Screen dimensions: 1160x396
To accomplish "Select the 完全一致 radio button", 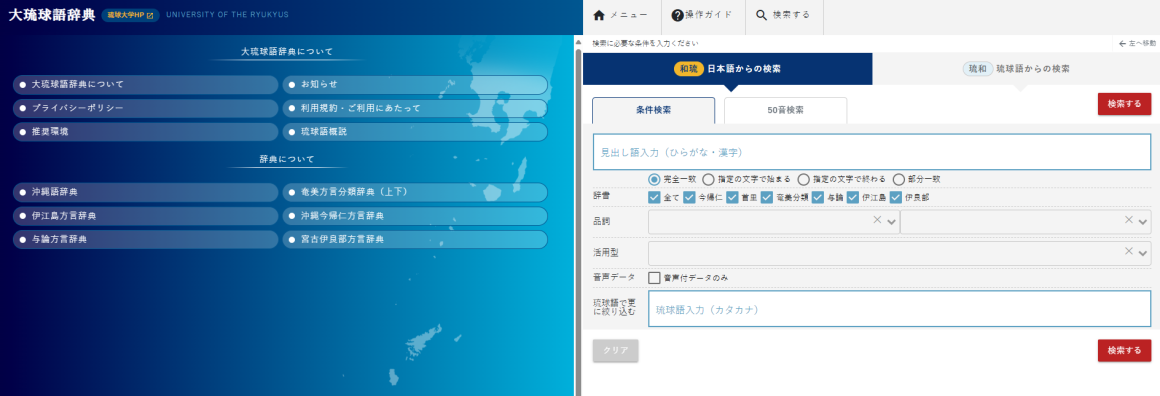I will coord(655,179).
